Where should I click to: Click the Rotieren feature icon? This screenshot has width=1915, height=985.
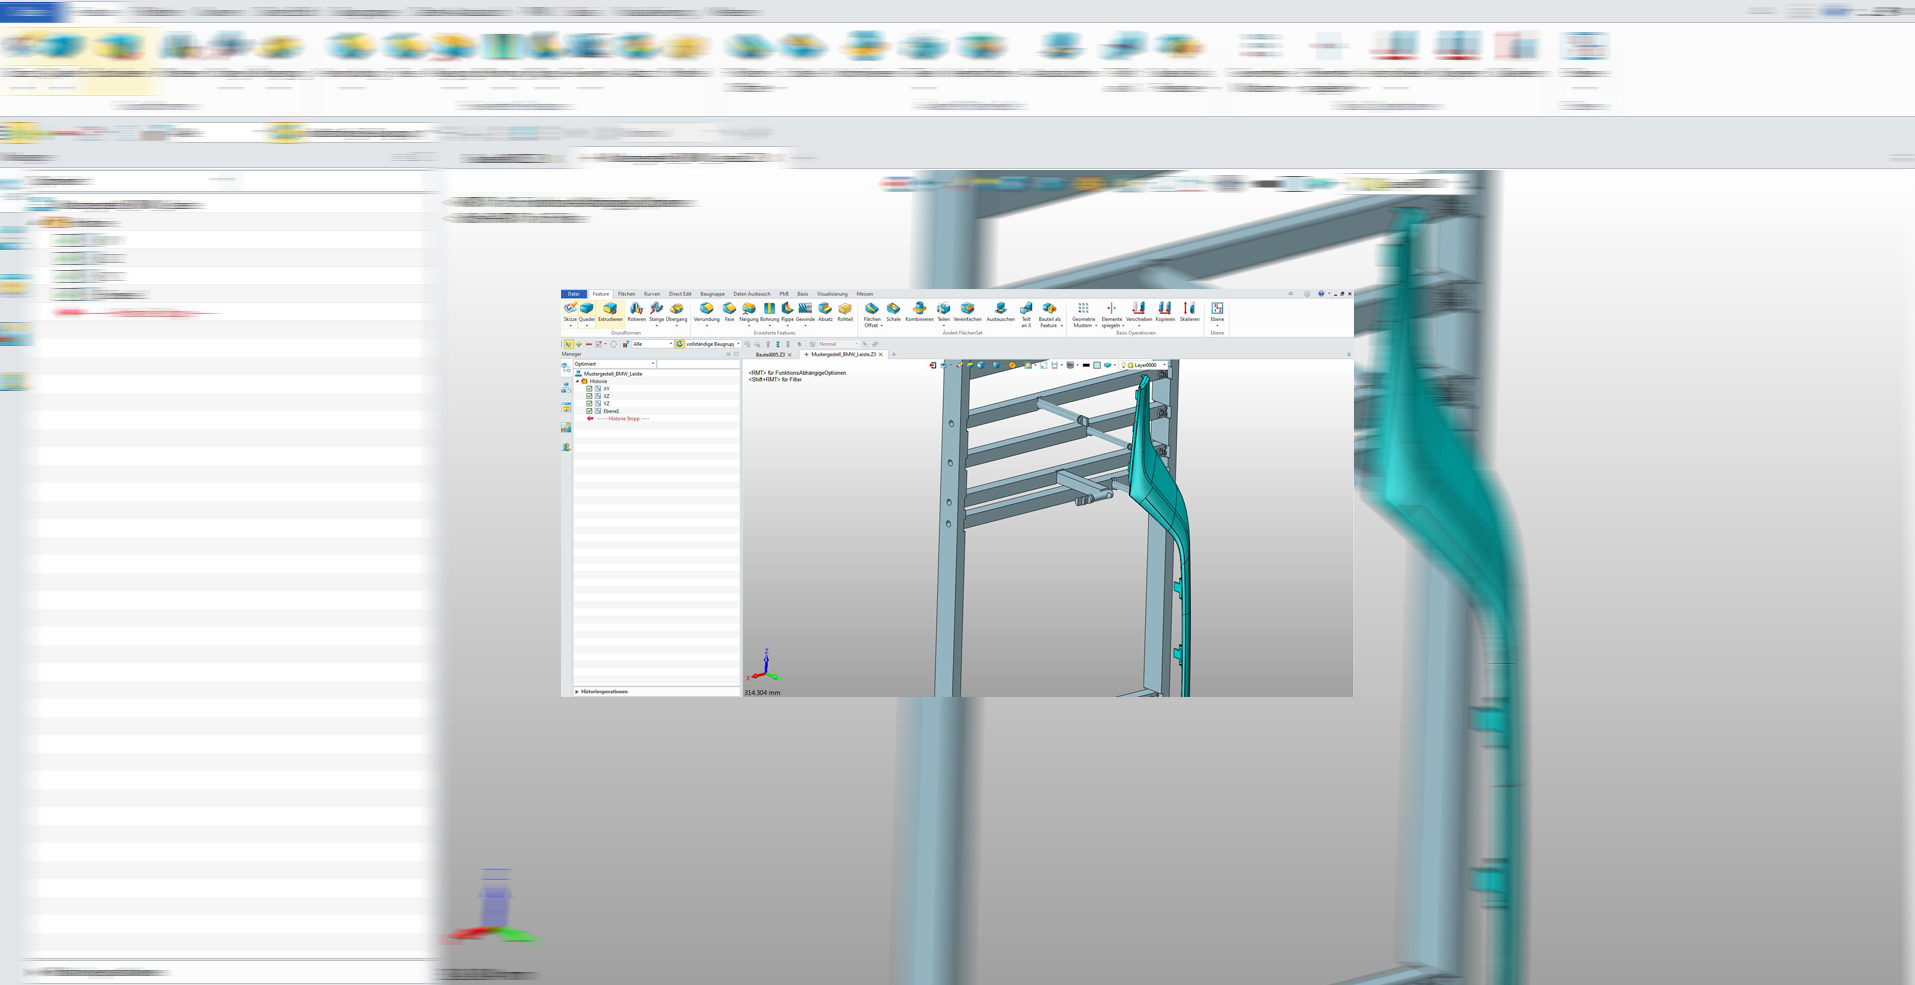636,312
